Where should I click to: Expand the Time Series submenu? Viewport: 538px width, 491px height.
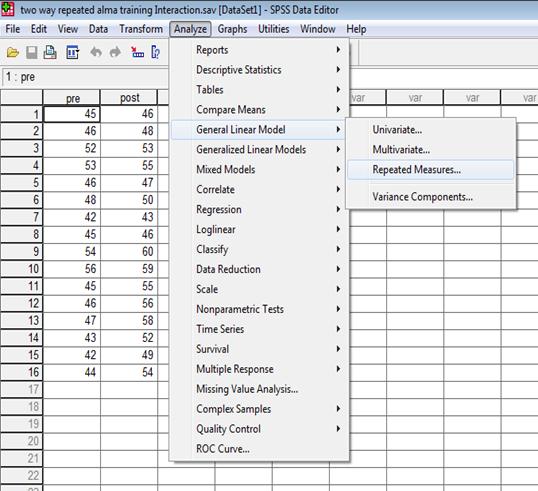coord(260,329)
